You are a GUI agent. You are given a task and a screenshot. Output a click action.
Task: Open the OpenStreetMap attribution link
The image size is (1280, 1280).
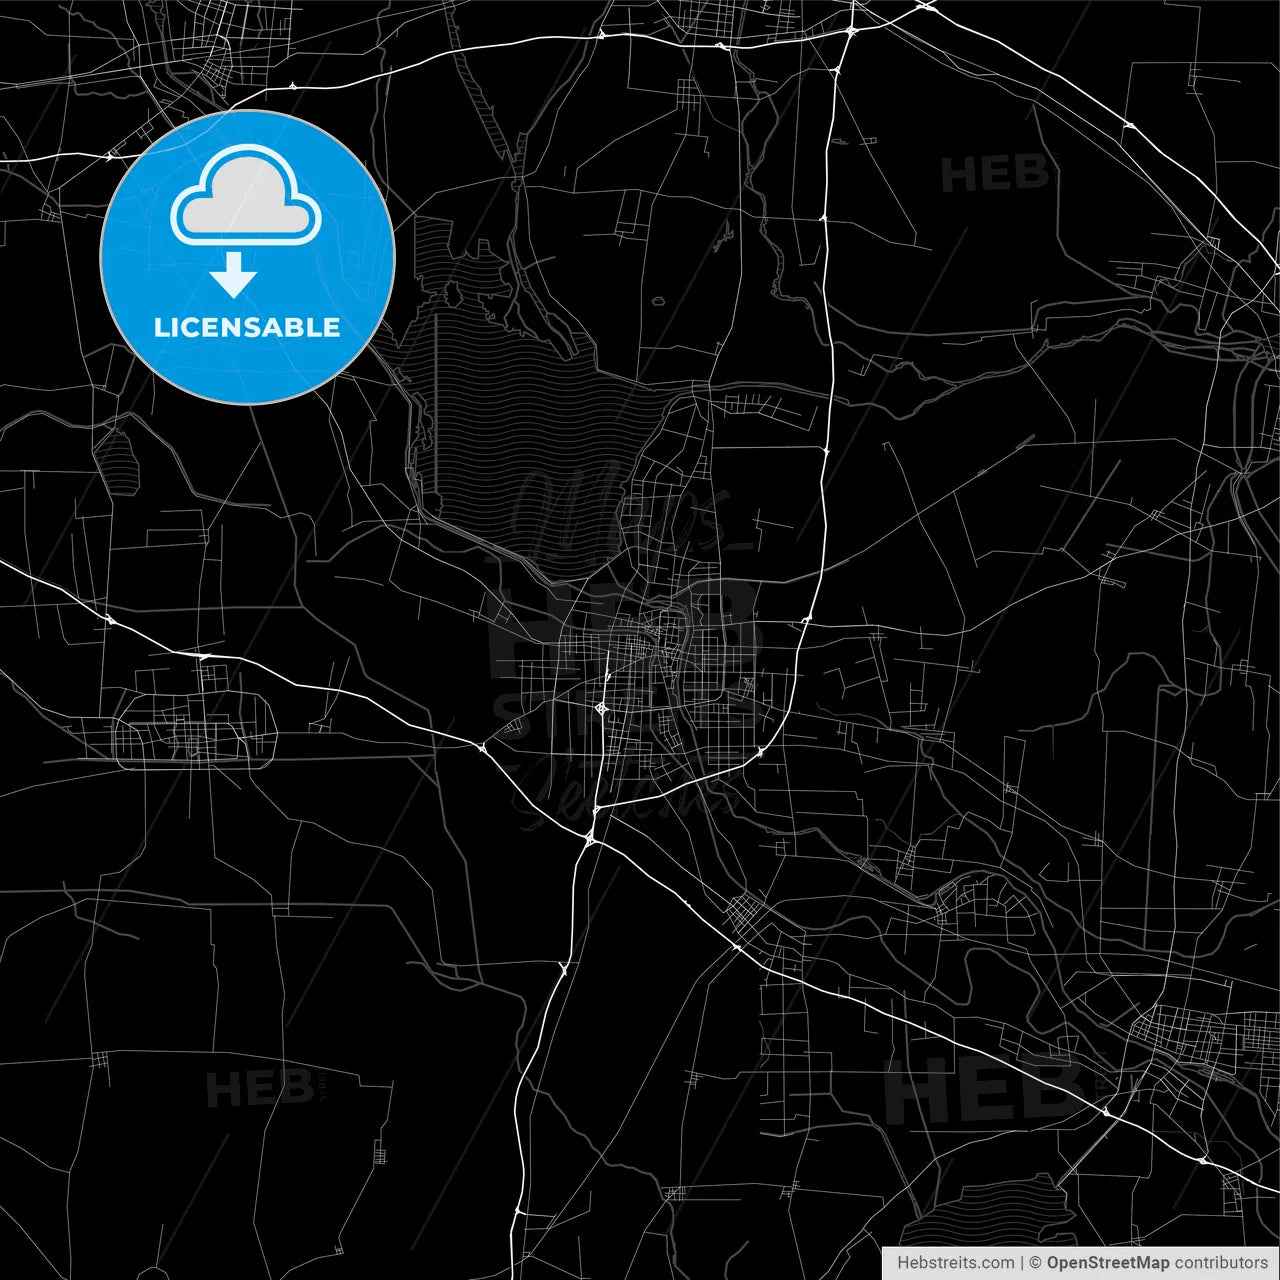point(1107,1263)
